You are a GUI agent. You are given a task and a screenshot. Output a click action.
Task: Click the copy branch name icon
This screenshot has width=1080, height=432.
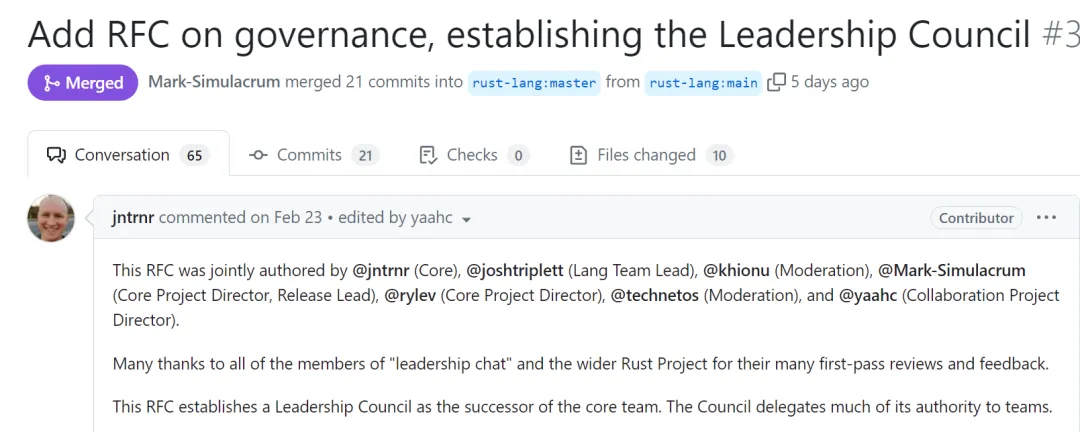point(776,83)
